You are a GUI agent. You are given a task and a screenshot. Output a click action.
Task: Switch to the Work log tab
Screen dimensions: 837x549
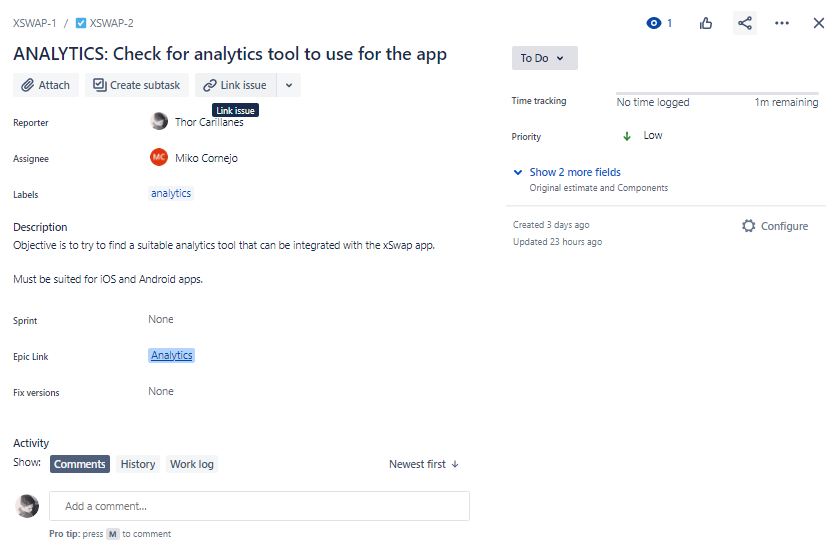192,464
